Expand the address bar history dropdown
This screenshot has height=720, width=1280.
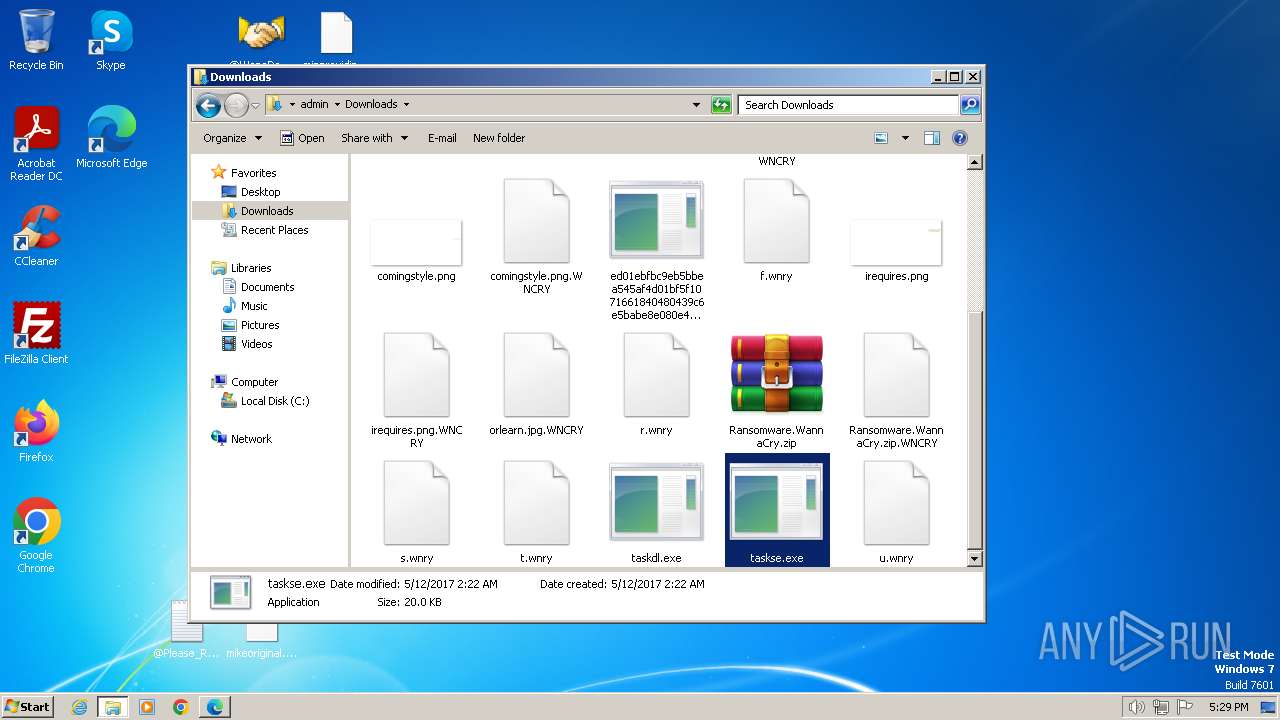(696, 104)
